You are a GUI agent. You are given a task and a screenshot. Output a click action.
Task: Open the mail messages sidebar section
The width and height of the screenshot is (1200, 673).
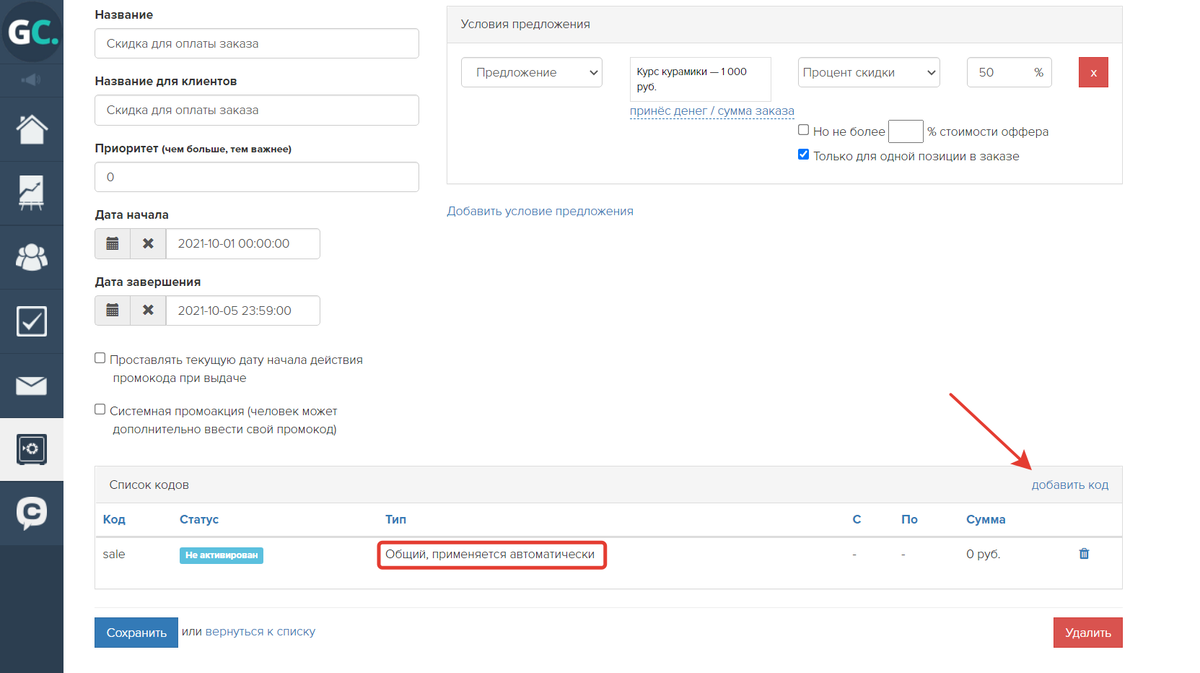(x=31, y=385)
